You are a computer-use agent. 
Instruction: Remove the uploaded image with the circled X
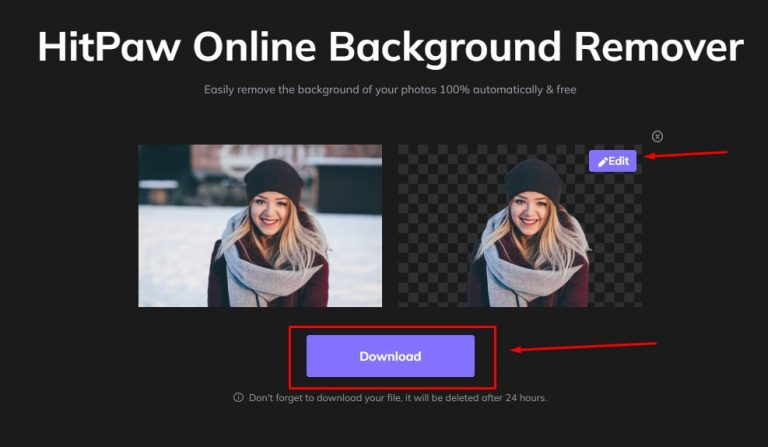[657, 137]
